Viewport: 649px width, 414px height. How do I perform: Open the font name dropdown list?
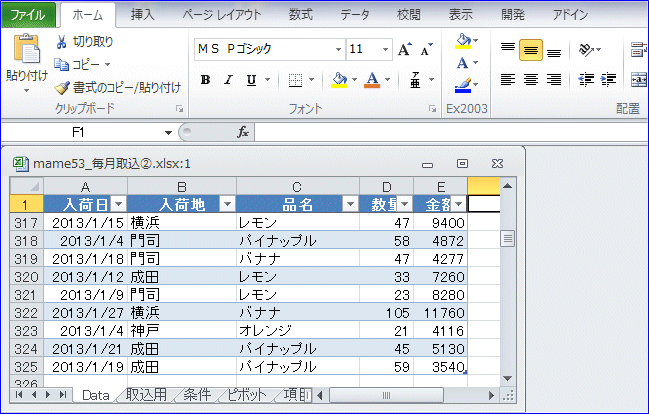(x=335, y=50)
